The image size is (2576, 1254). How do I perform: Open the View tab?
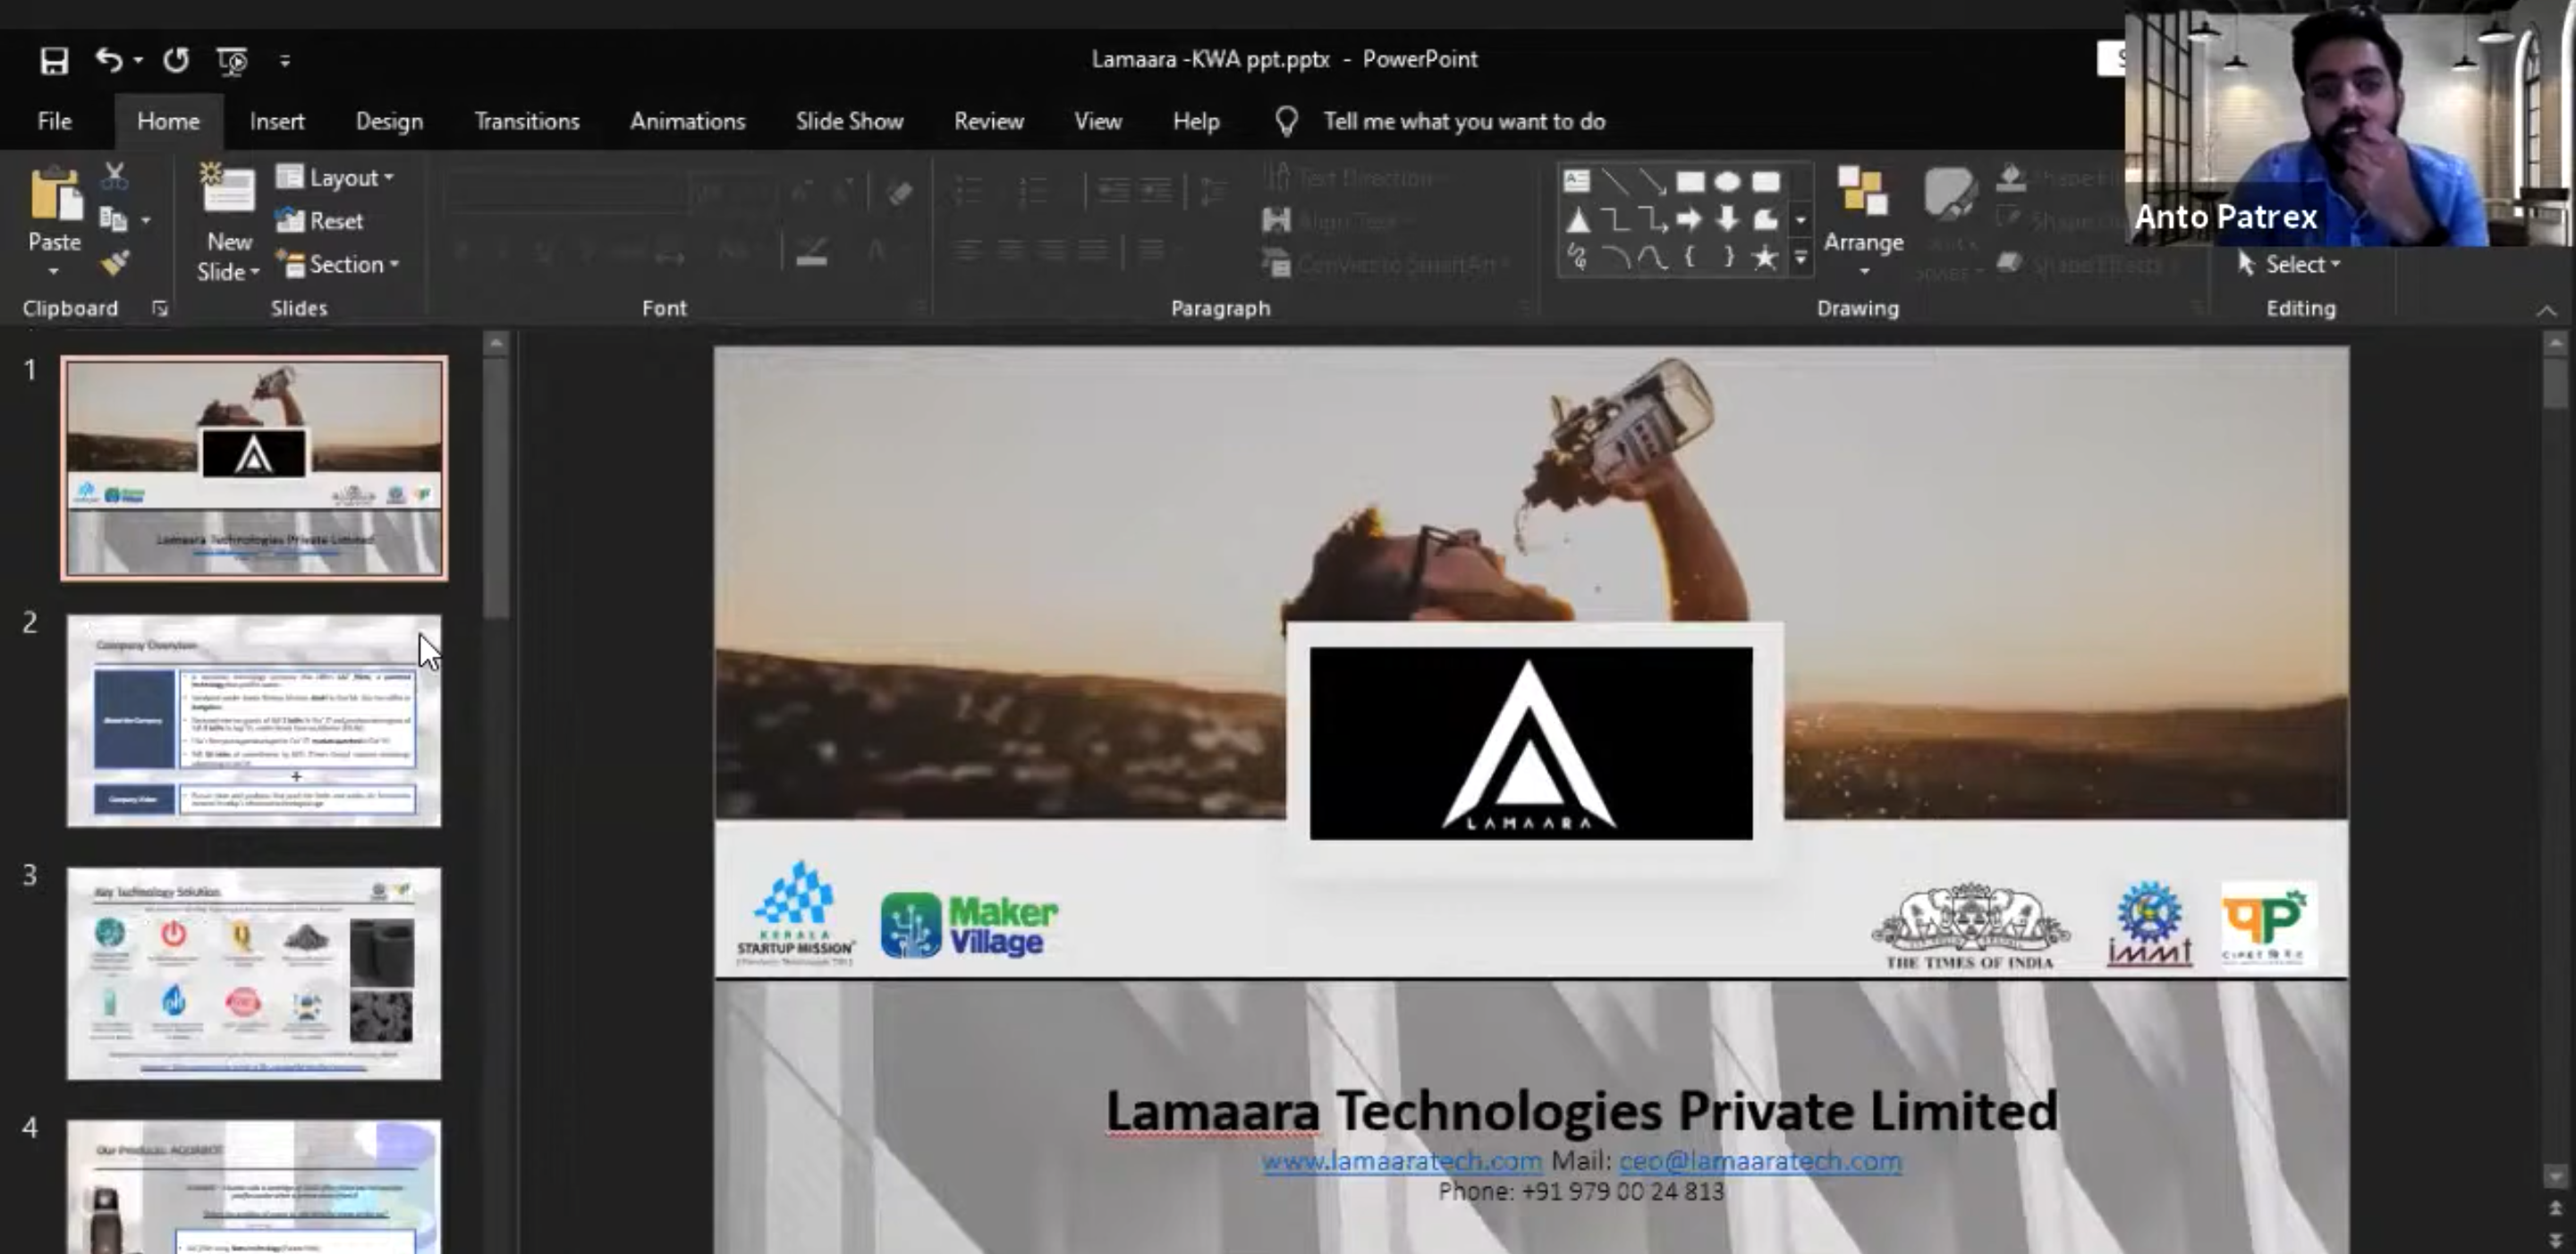click(x=1098, y=121)
